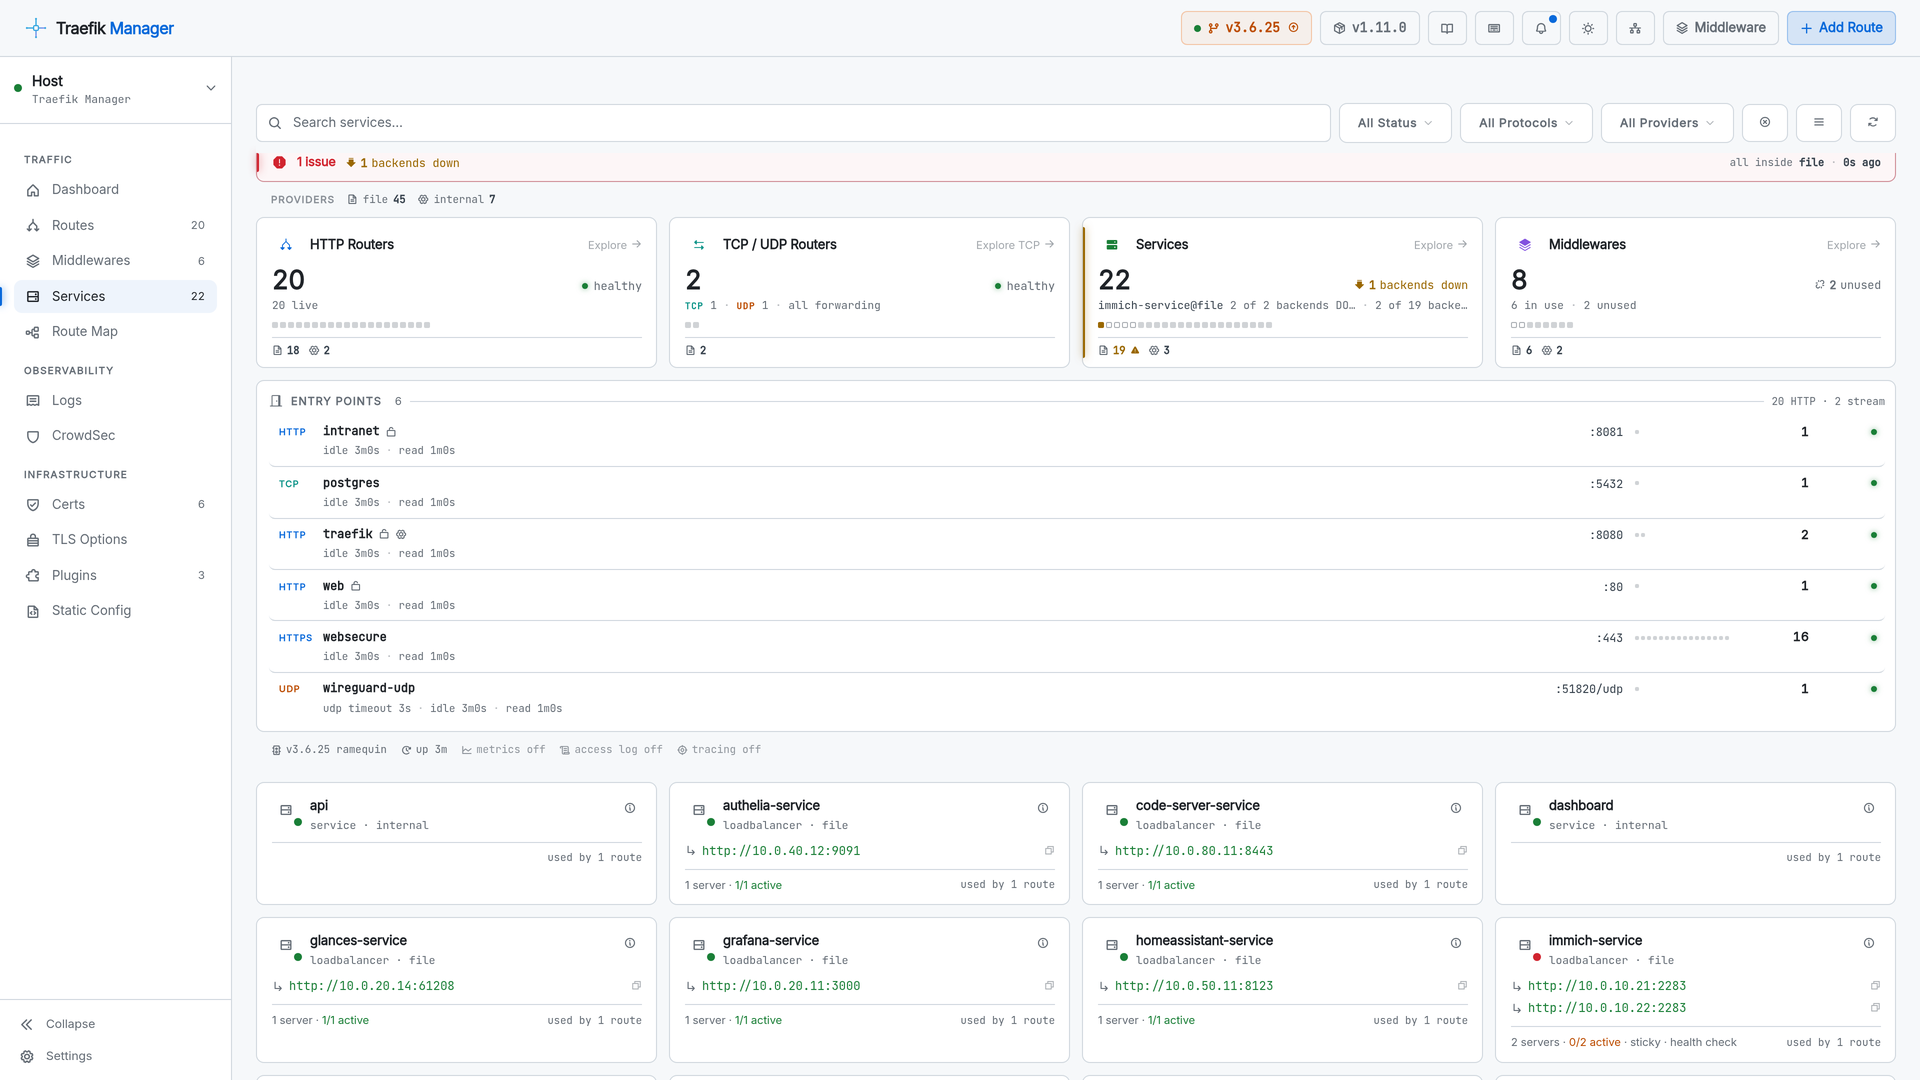Image resolution: width=1920 pixels, height=1080 pixels.
Task: Select the websecure entry point row
Action: click(1076, 646)
